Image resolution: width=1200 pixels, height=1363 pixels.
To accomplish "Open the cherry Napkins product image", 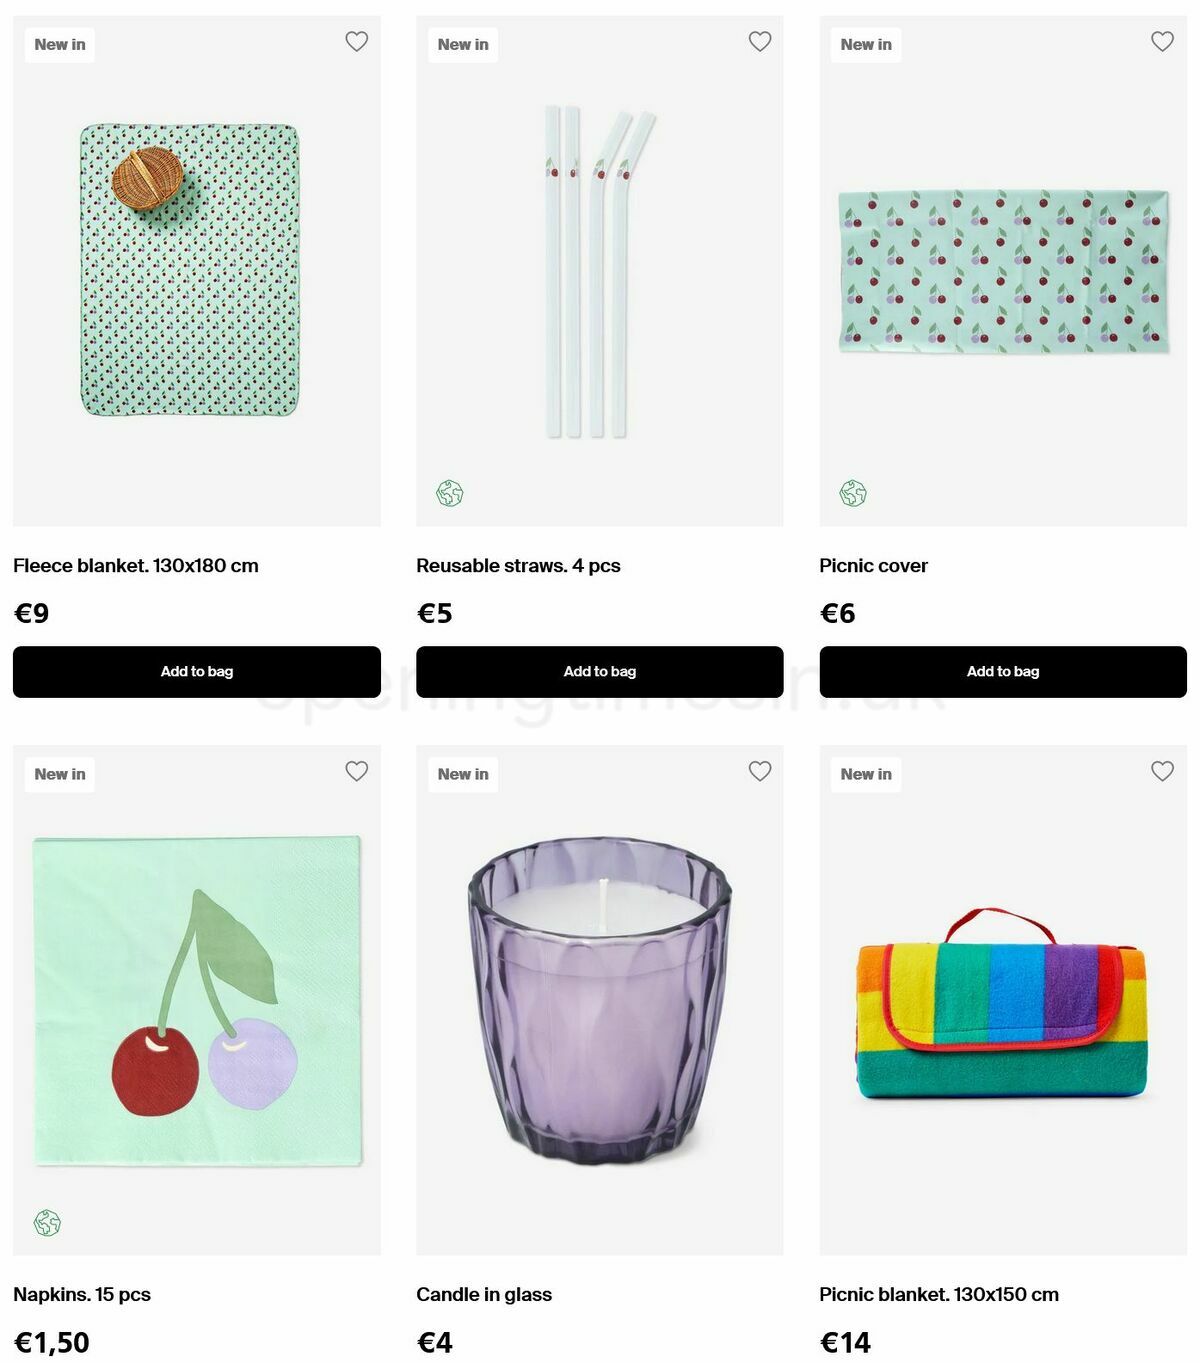I will point(198,1000).
